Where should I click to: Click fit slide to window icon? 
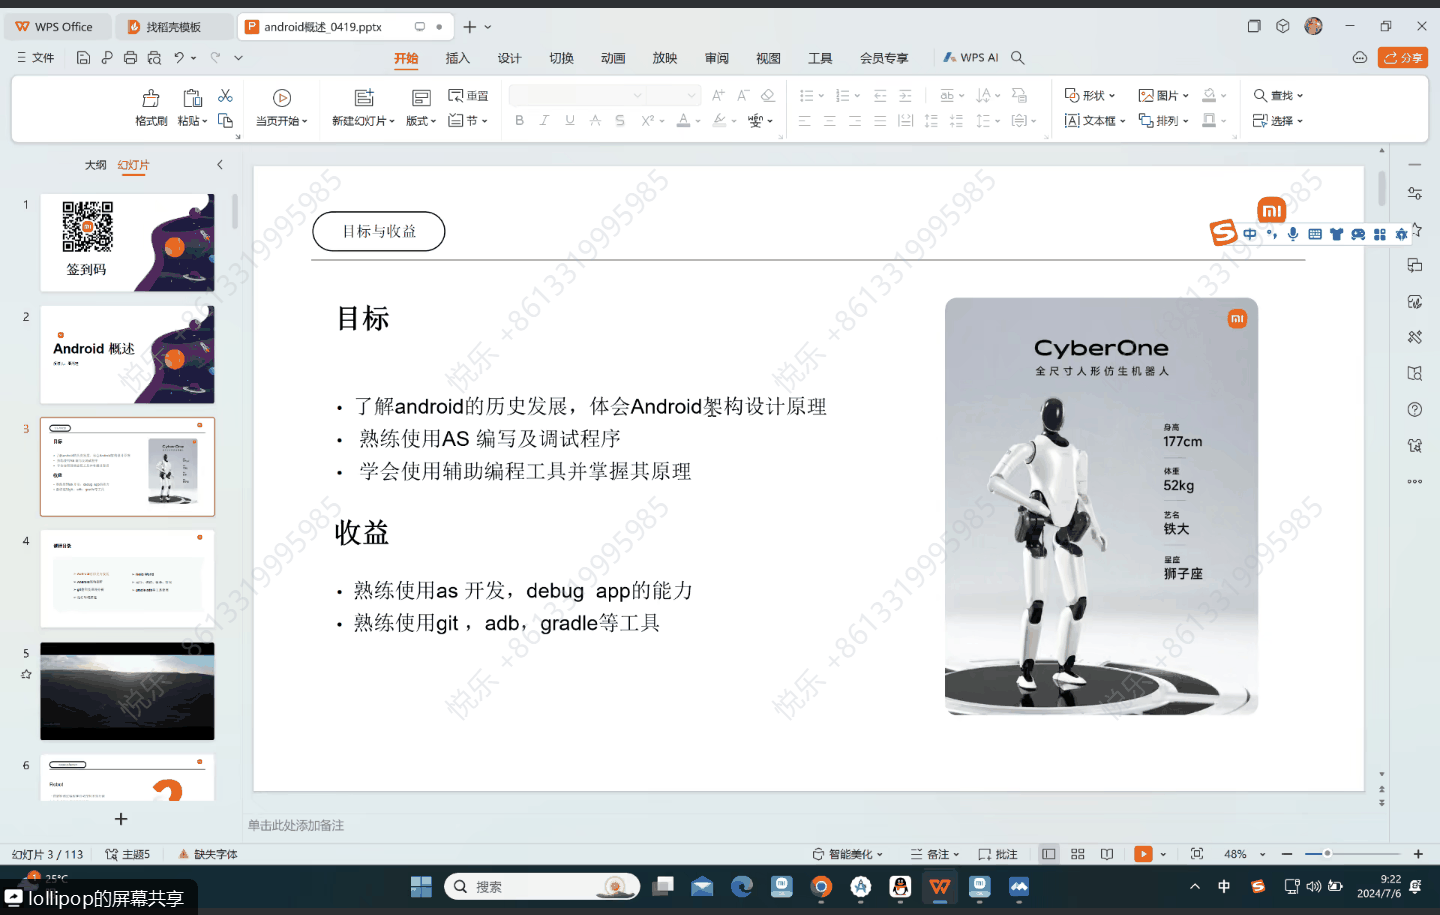pyautogui.click(x=1197, y=854)
